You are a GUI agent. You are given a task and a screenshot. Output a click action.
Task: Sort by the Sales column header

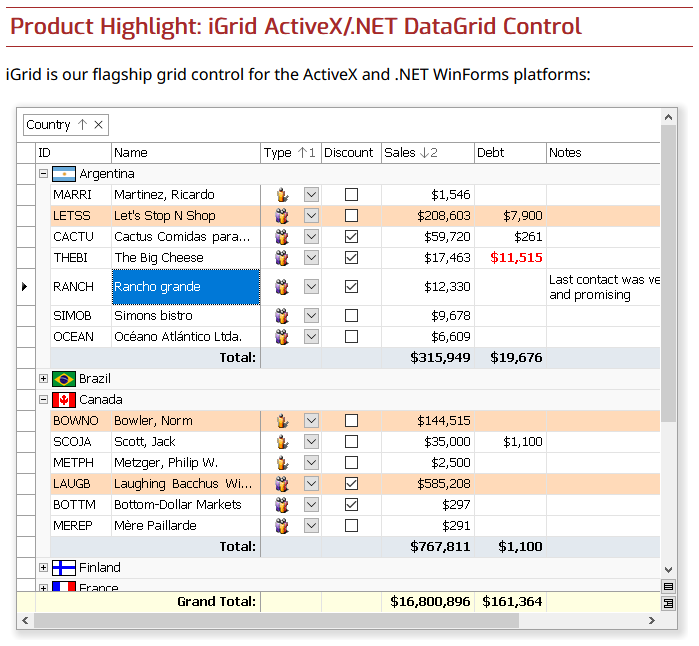pos(428,153)
